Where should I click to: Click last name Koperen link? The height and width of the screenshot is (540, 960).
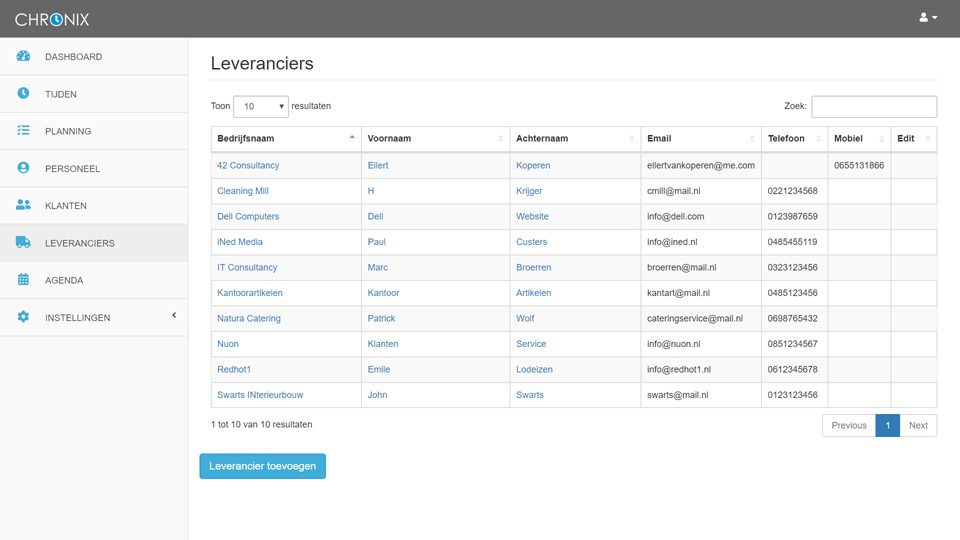click(x=533, y=165)
